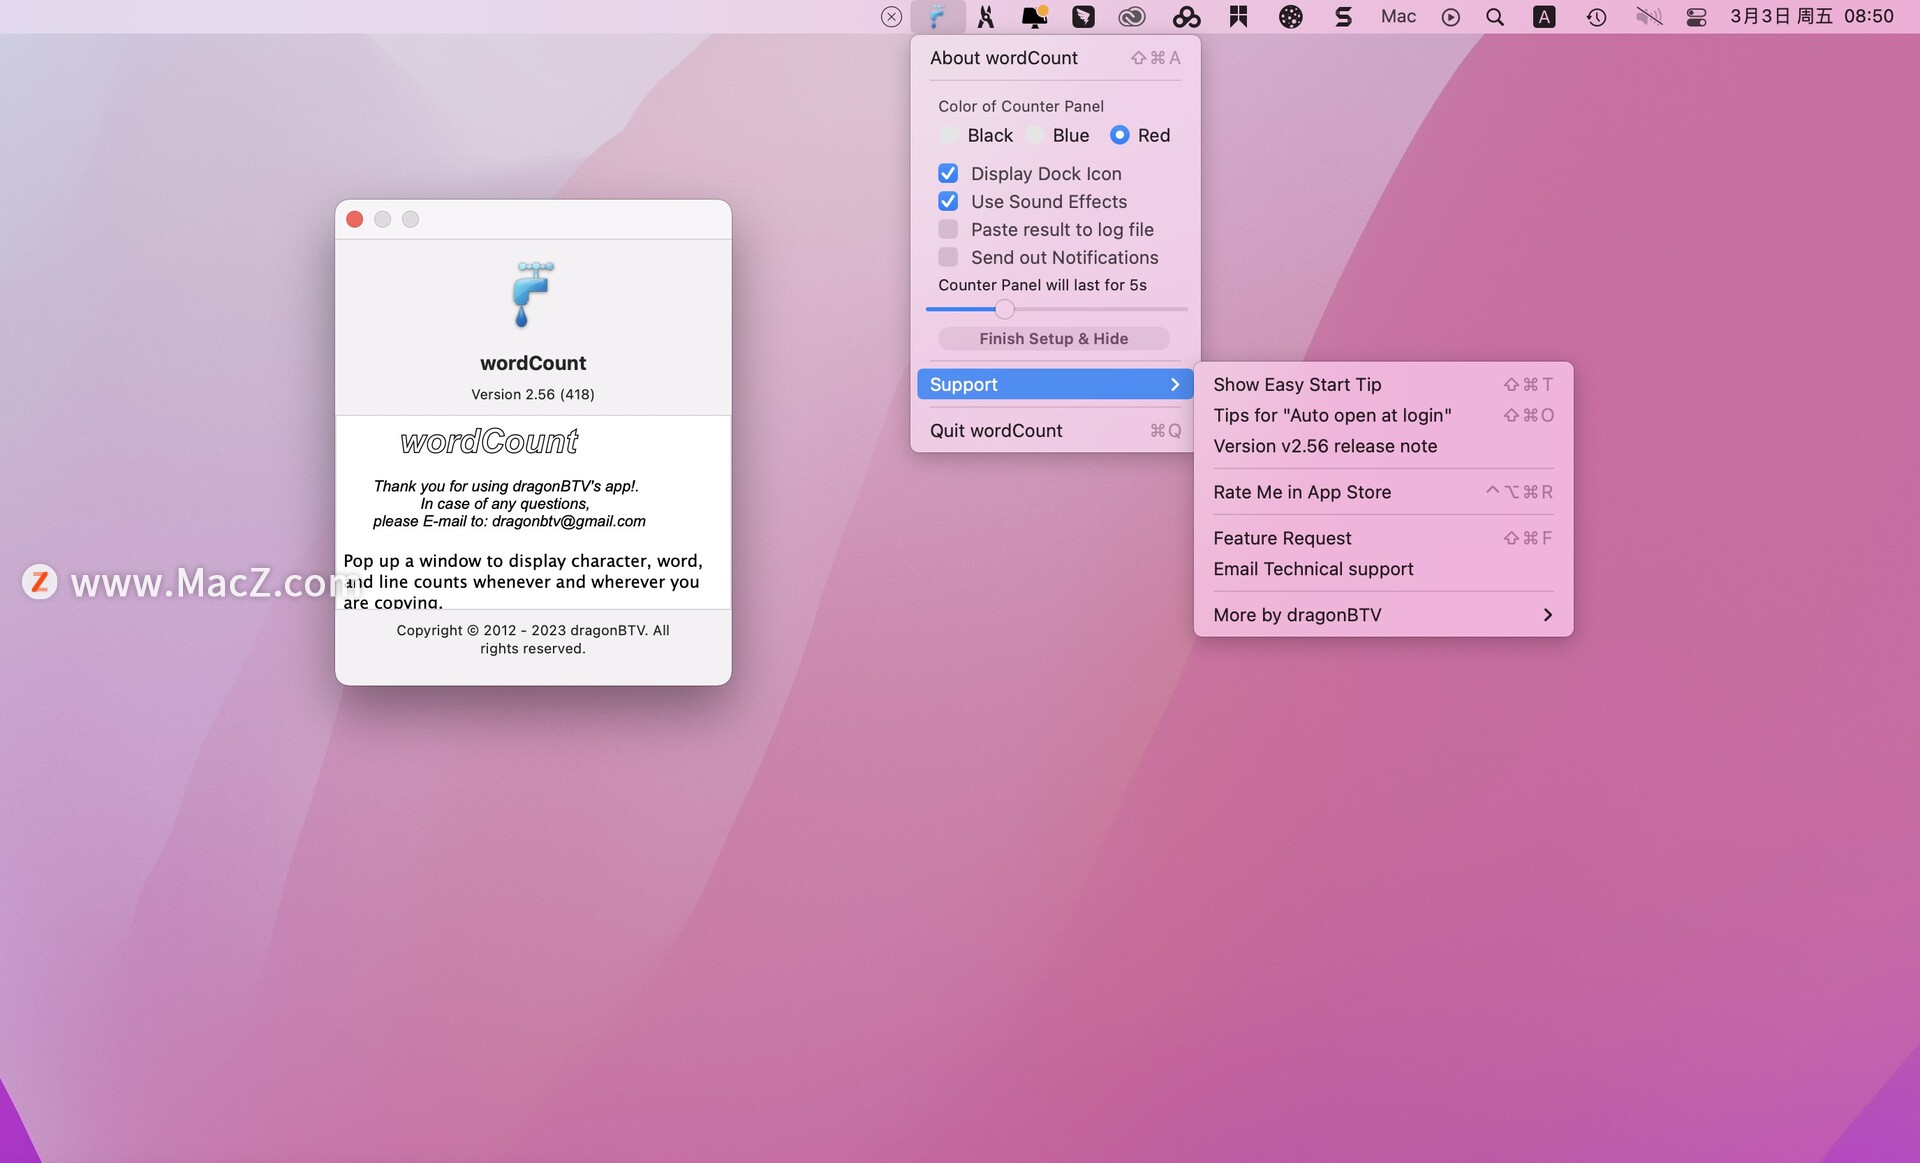Image resolution: width=1920 pixels, height=1163 pixels.
Task: Click the Counter Panel duration slider knob
Action: [x=1005, y=309]
